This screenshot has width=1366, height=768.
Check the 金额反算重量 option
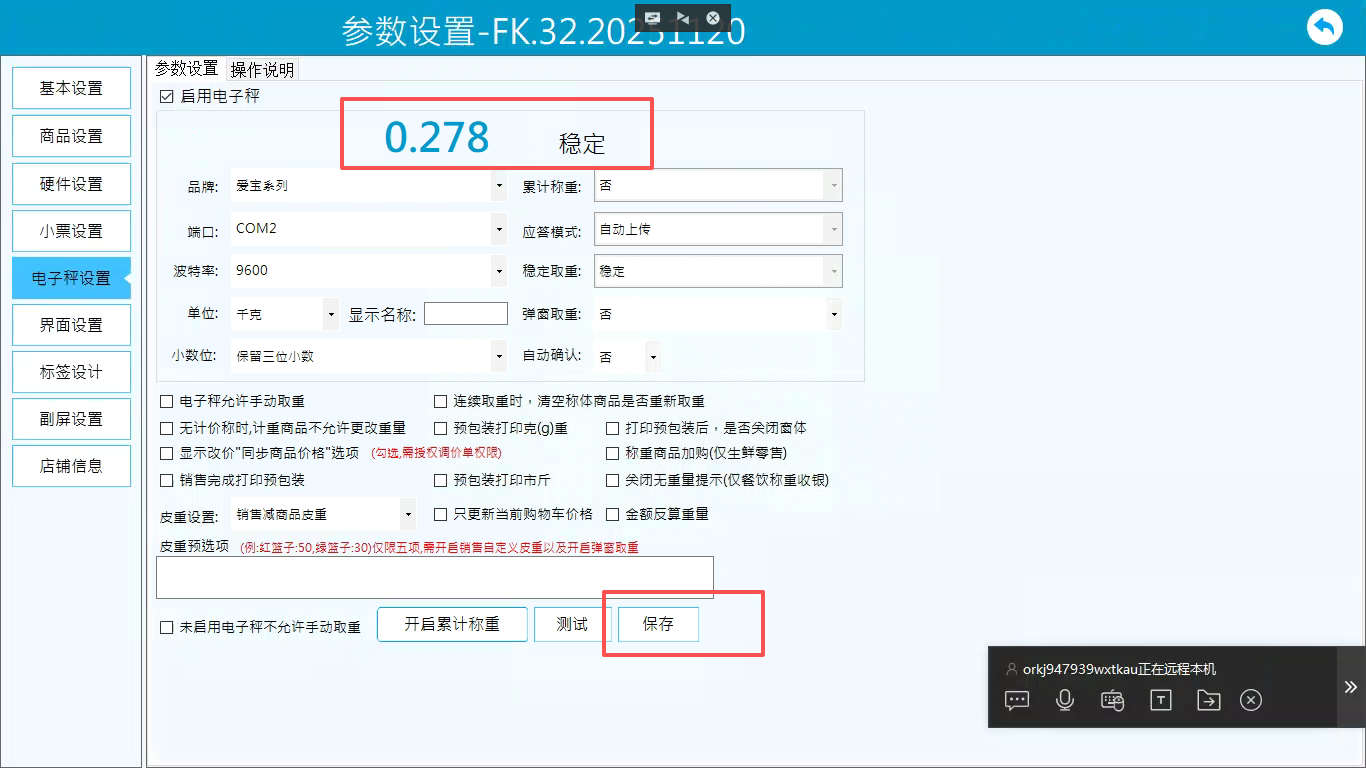pyautogui.click(x=613, y=514)
